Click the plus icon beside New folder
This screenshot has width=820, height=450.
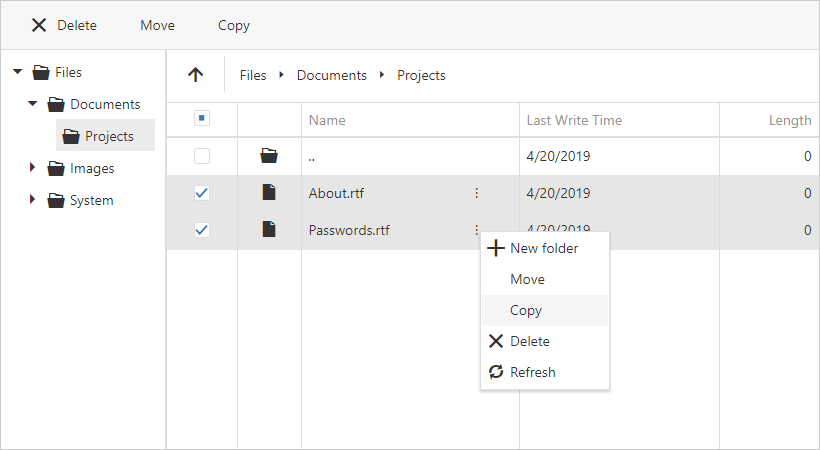tap(496, 248)
